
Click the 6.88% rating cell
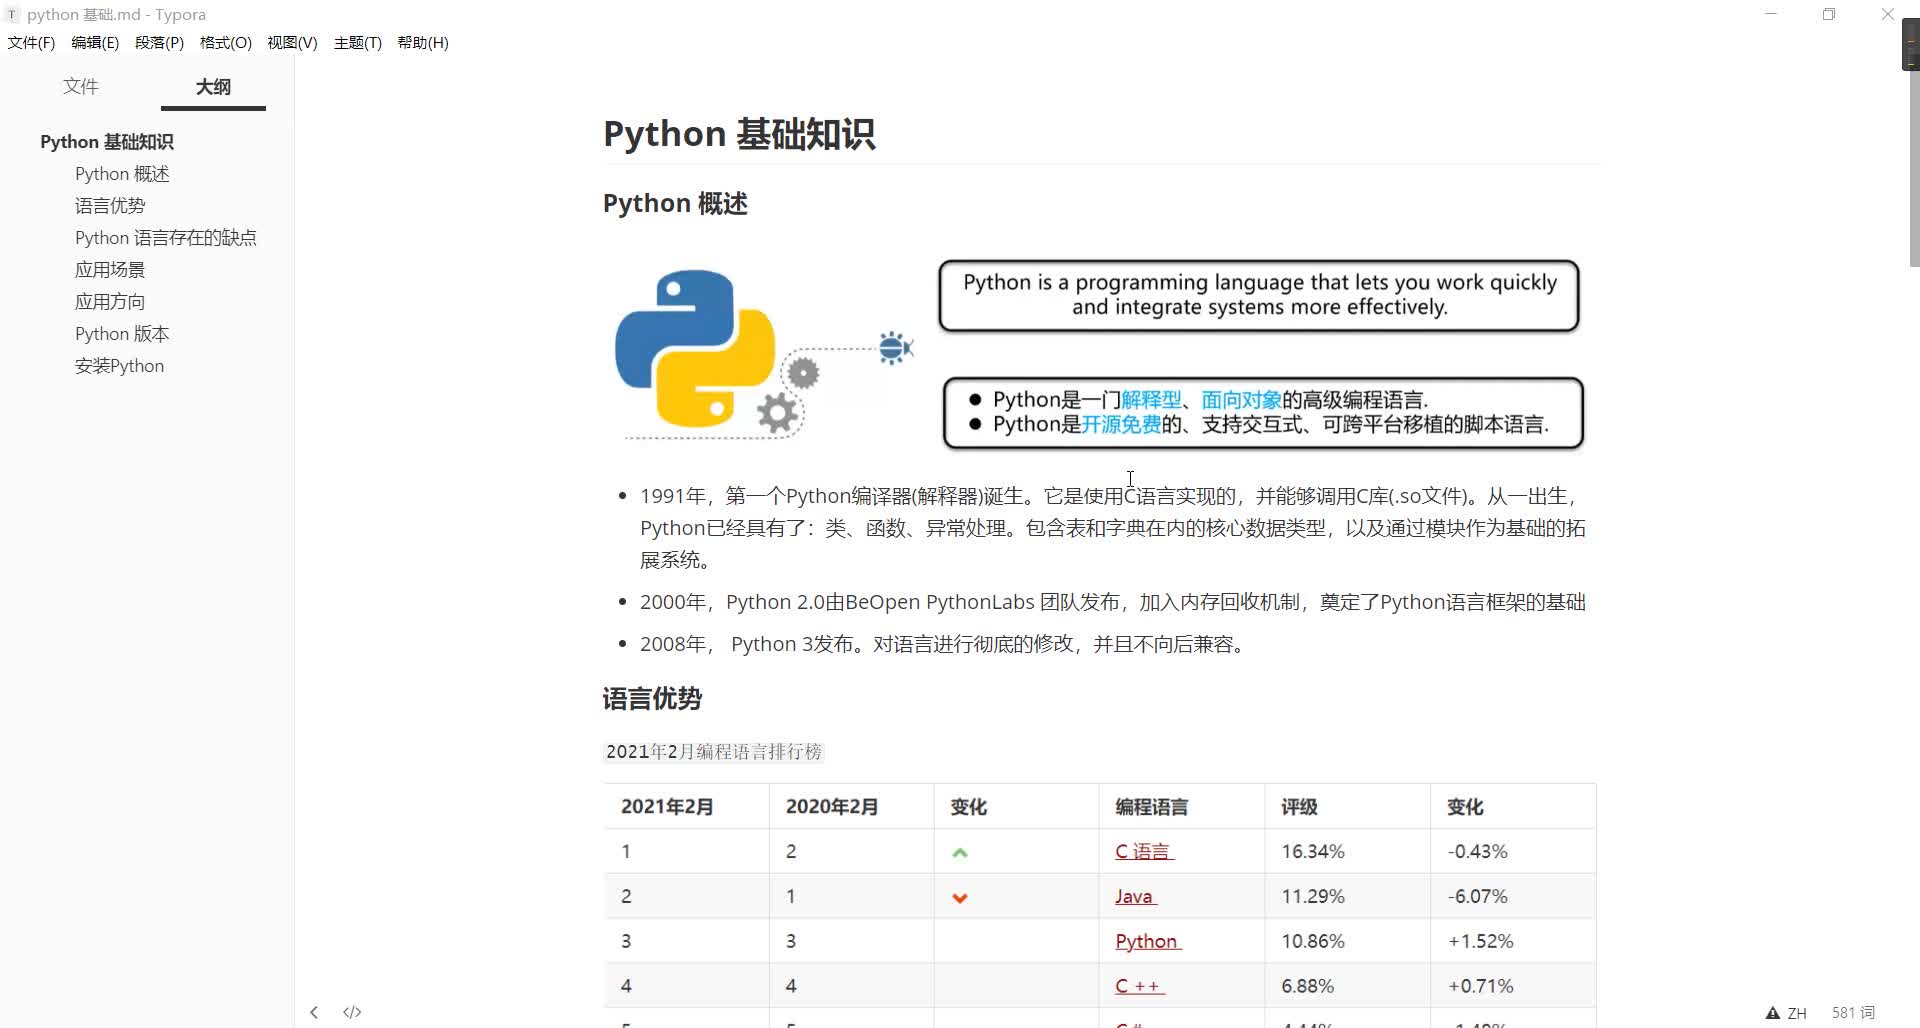(1347, 986)
